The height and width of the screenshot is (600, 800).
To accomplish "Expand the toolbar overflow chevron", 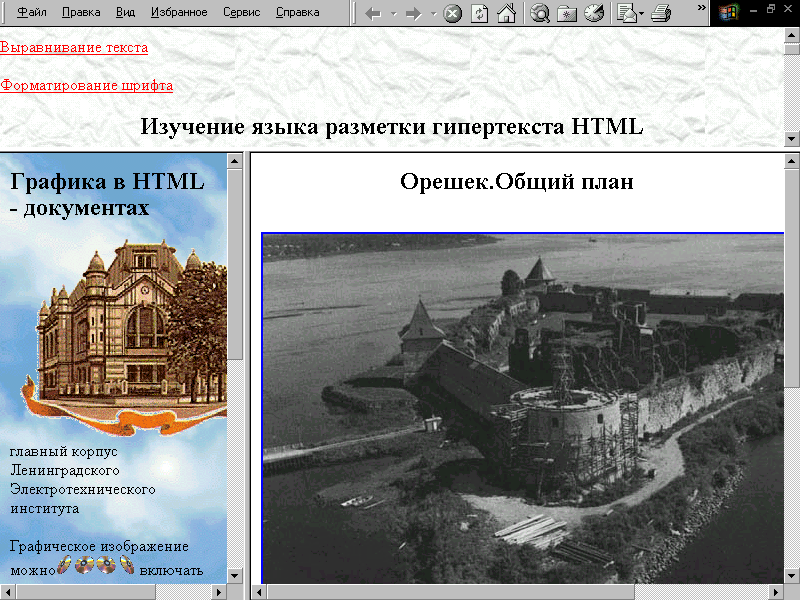I will [x=702, y=8].
